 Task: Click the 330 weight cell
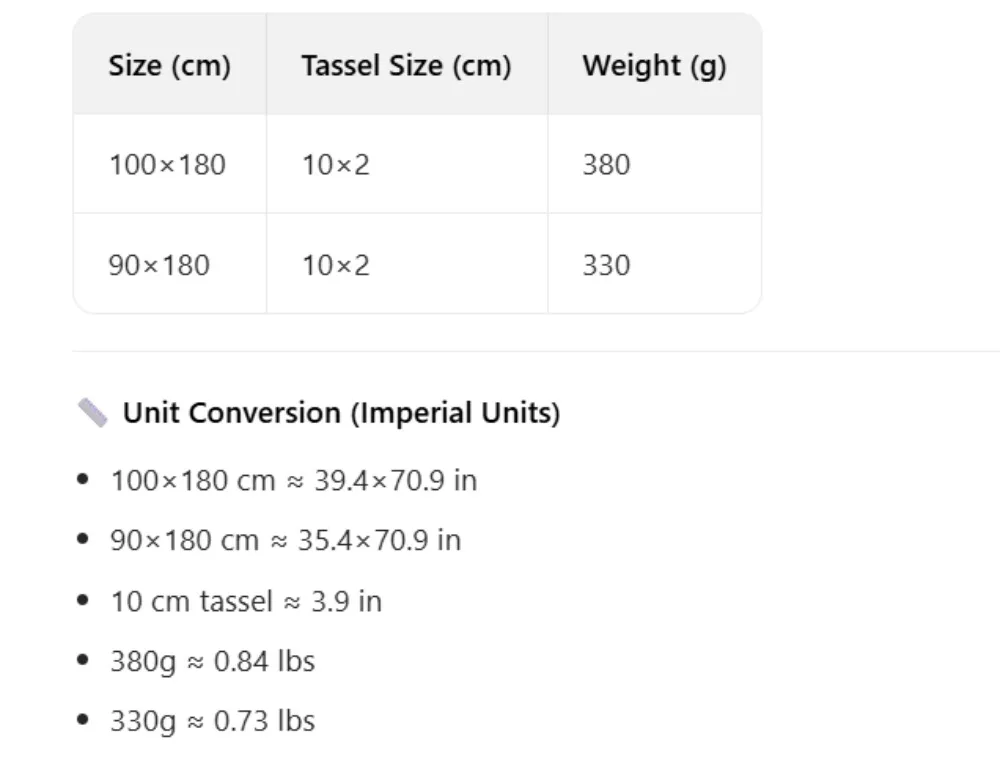[x=654, y=264]
